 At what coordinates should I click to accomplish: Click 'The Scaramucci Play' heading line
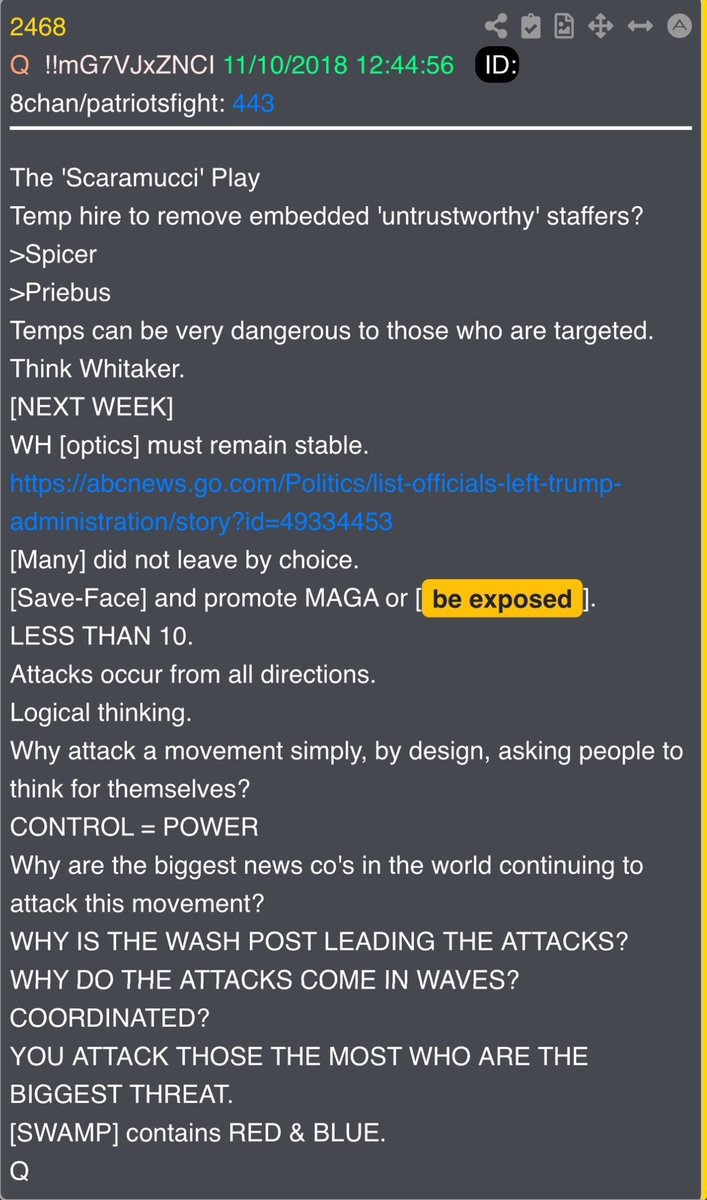coord(135,179)
